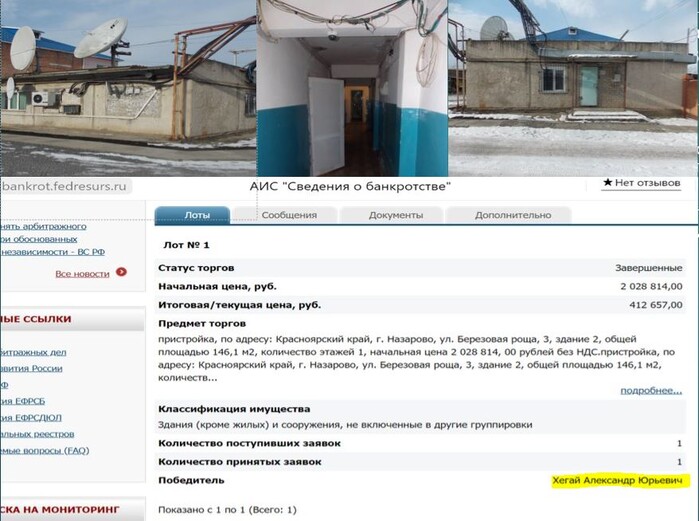Expand lot description via подробнее link
Viewport: 699px width, 521px height.
click(651, 390)
